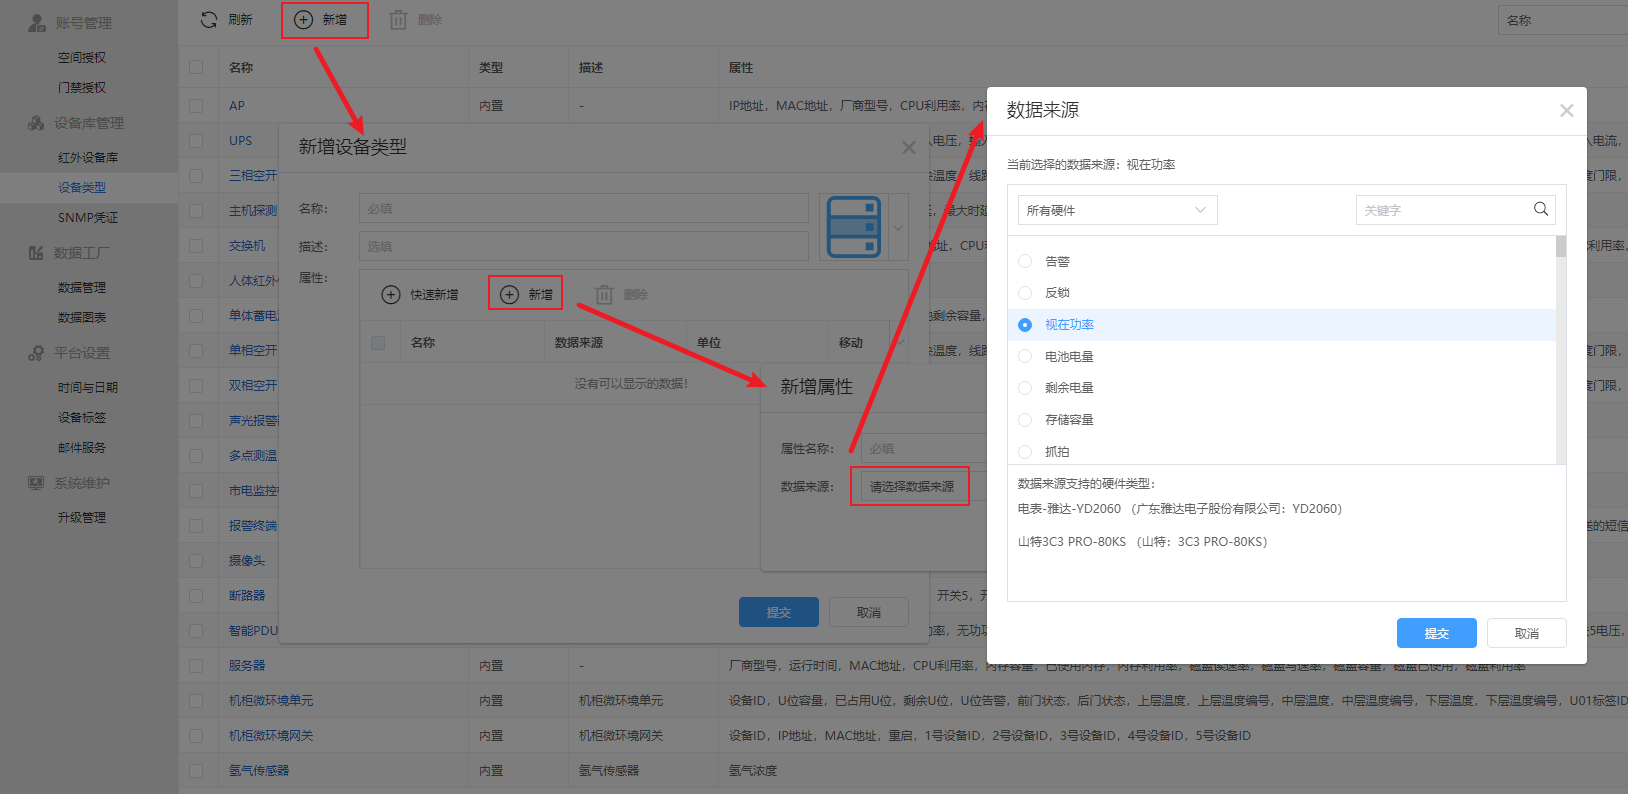This screenshot has height=794, width=1628.
Task: Open the 氢气传感器 device type link
Action: pyautogui.click(x=259, y=771)
